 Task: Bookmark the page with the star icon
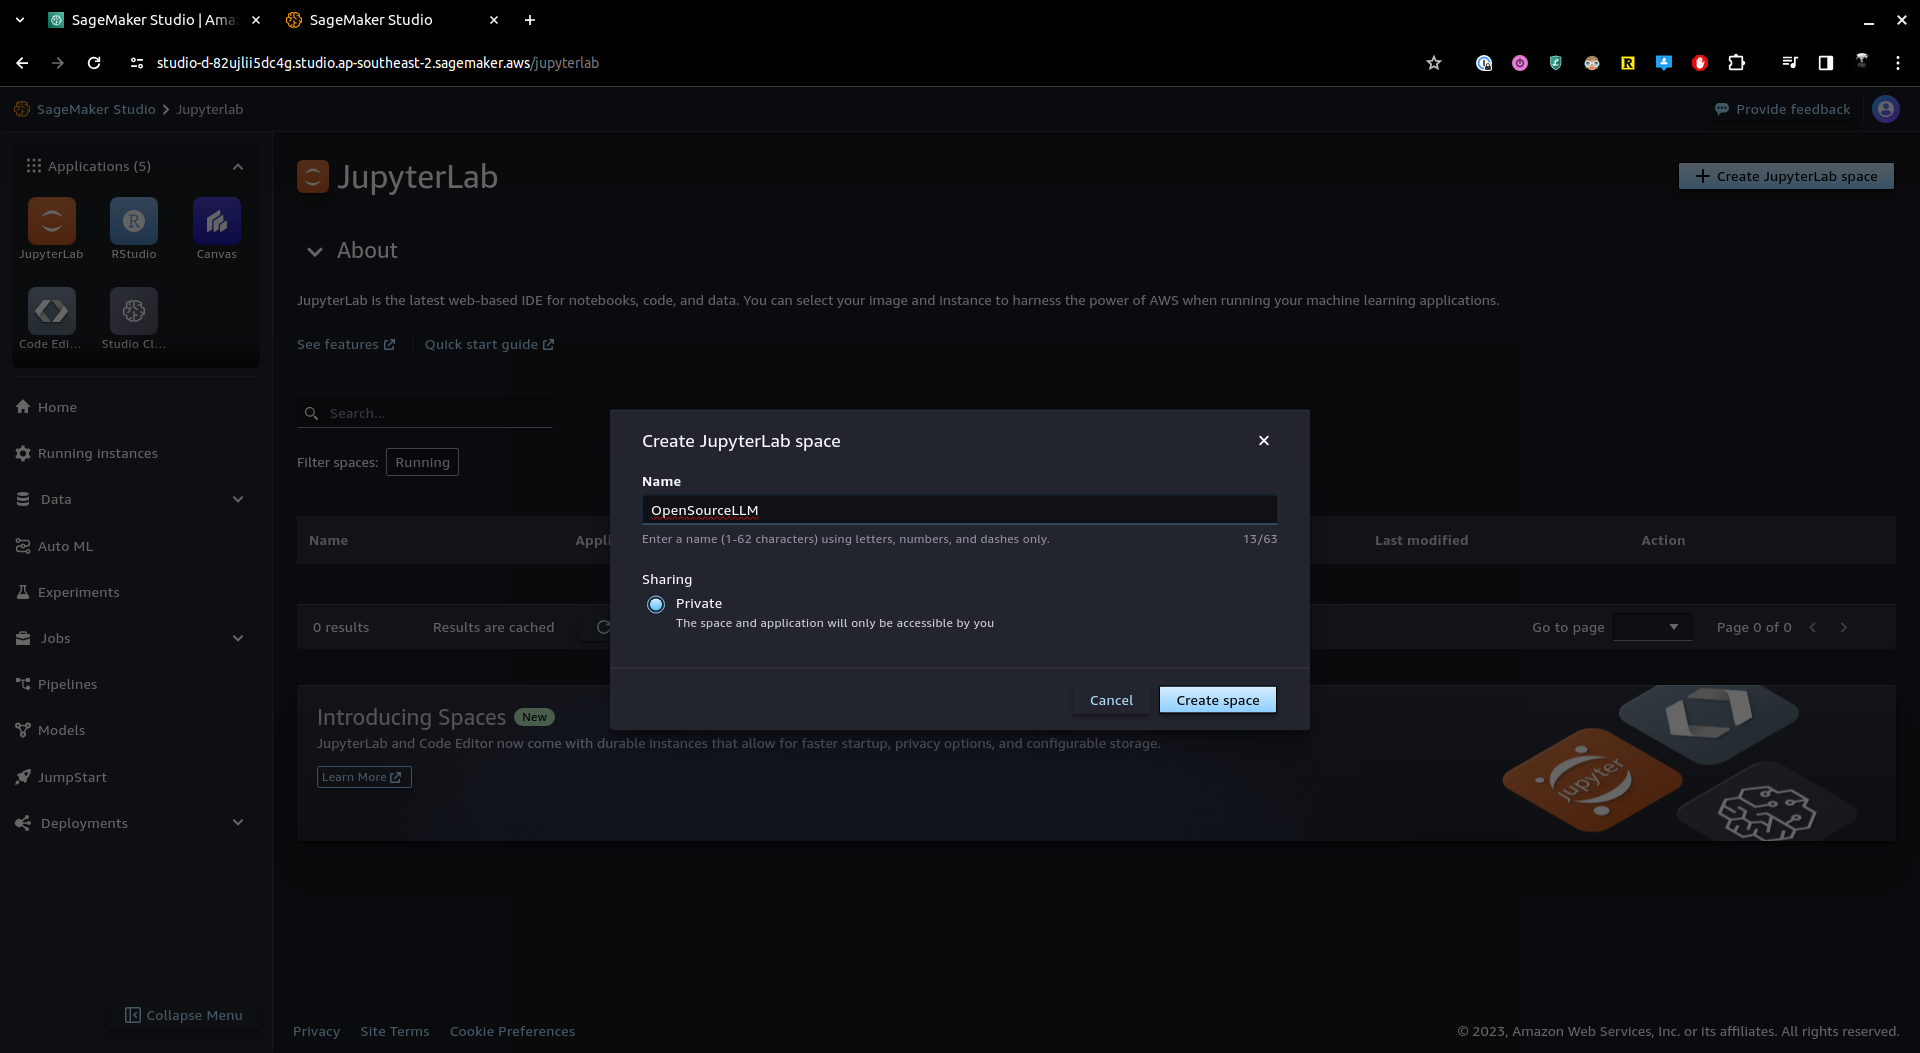1434,62
